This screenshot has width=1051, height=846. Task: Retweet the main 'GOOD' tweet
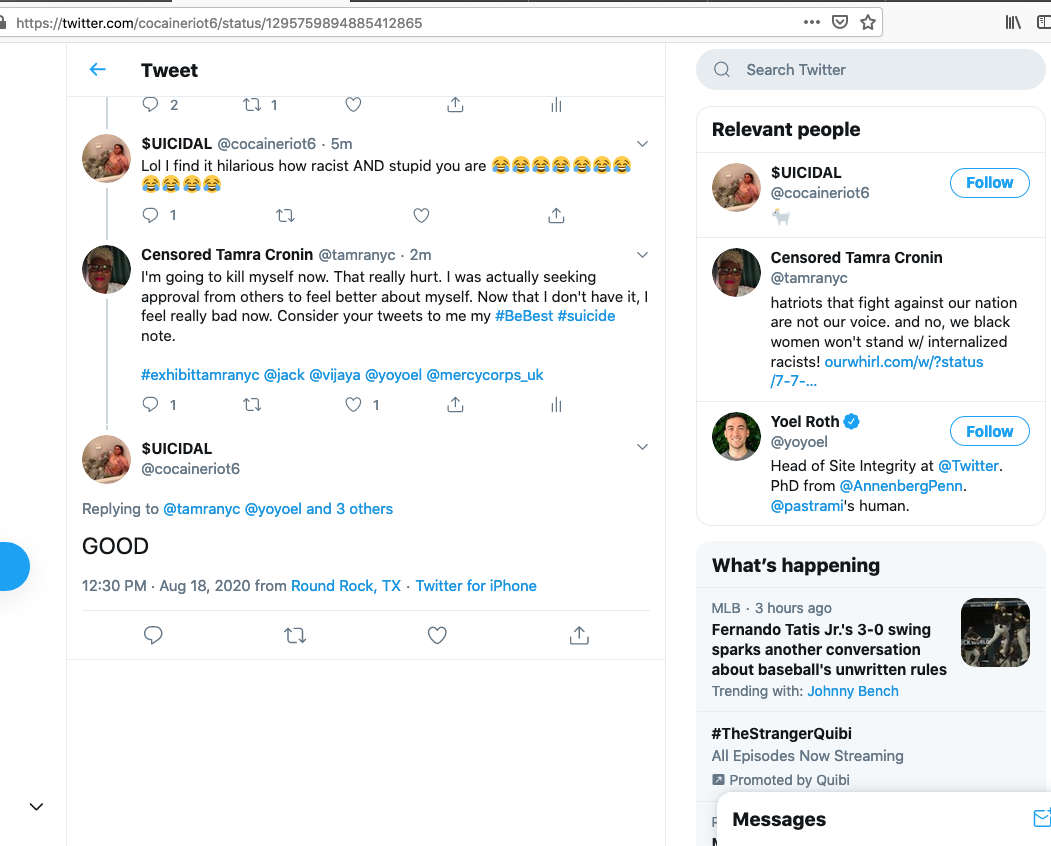[295, 635]
